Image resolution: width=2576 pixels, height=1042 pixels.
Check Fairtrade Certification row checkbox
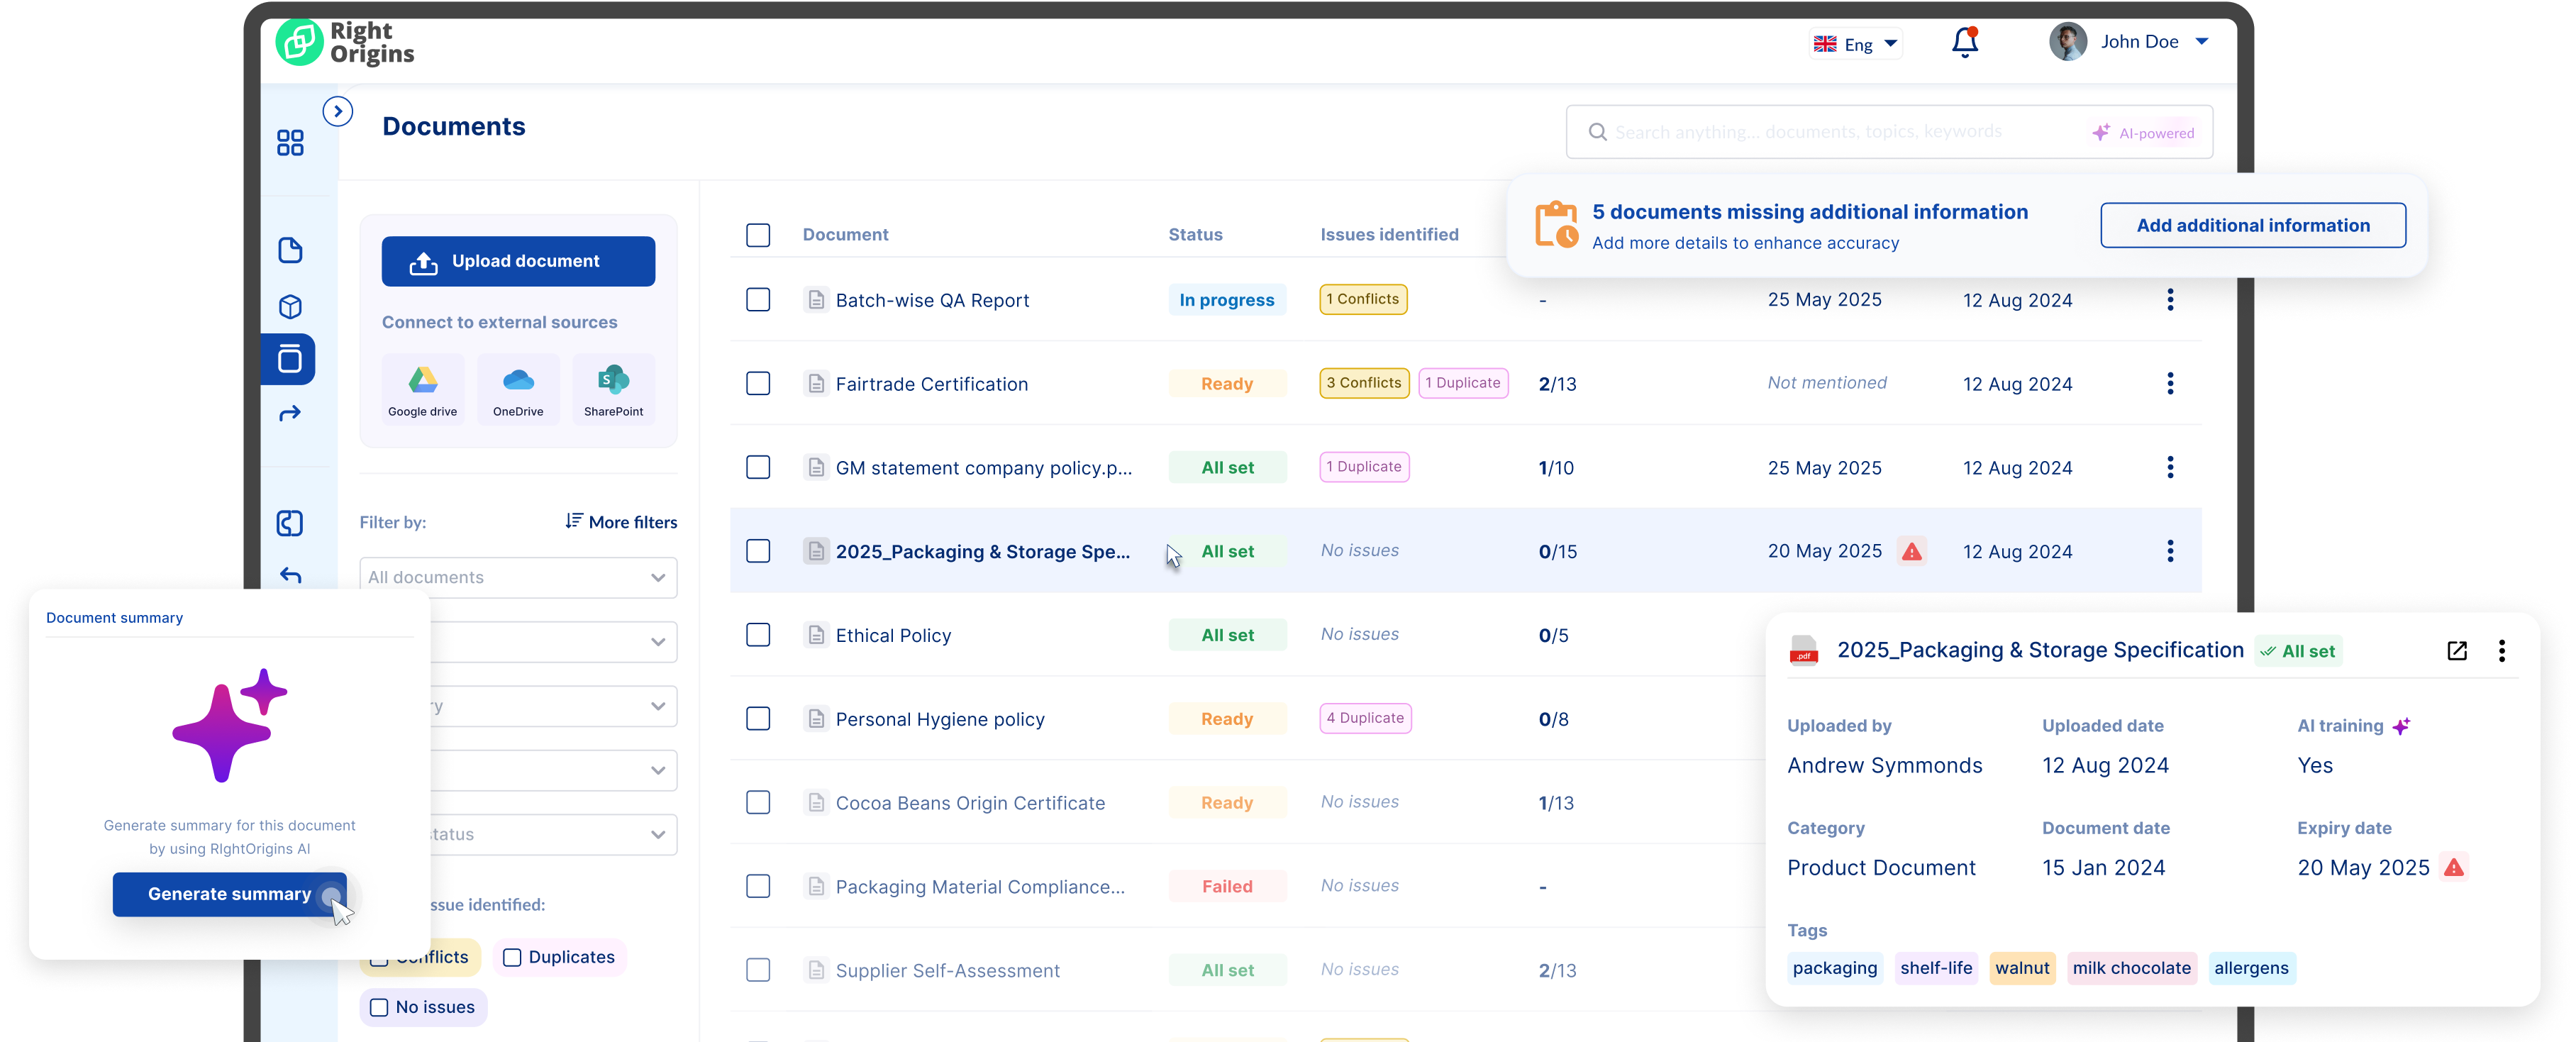(x=758, y=384)
